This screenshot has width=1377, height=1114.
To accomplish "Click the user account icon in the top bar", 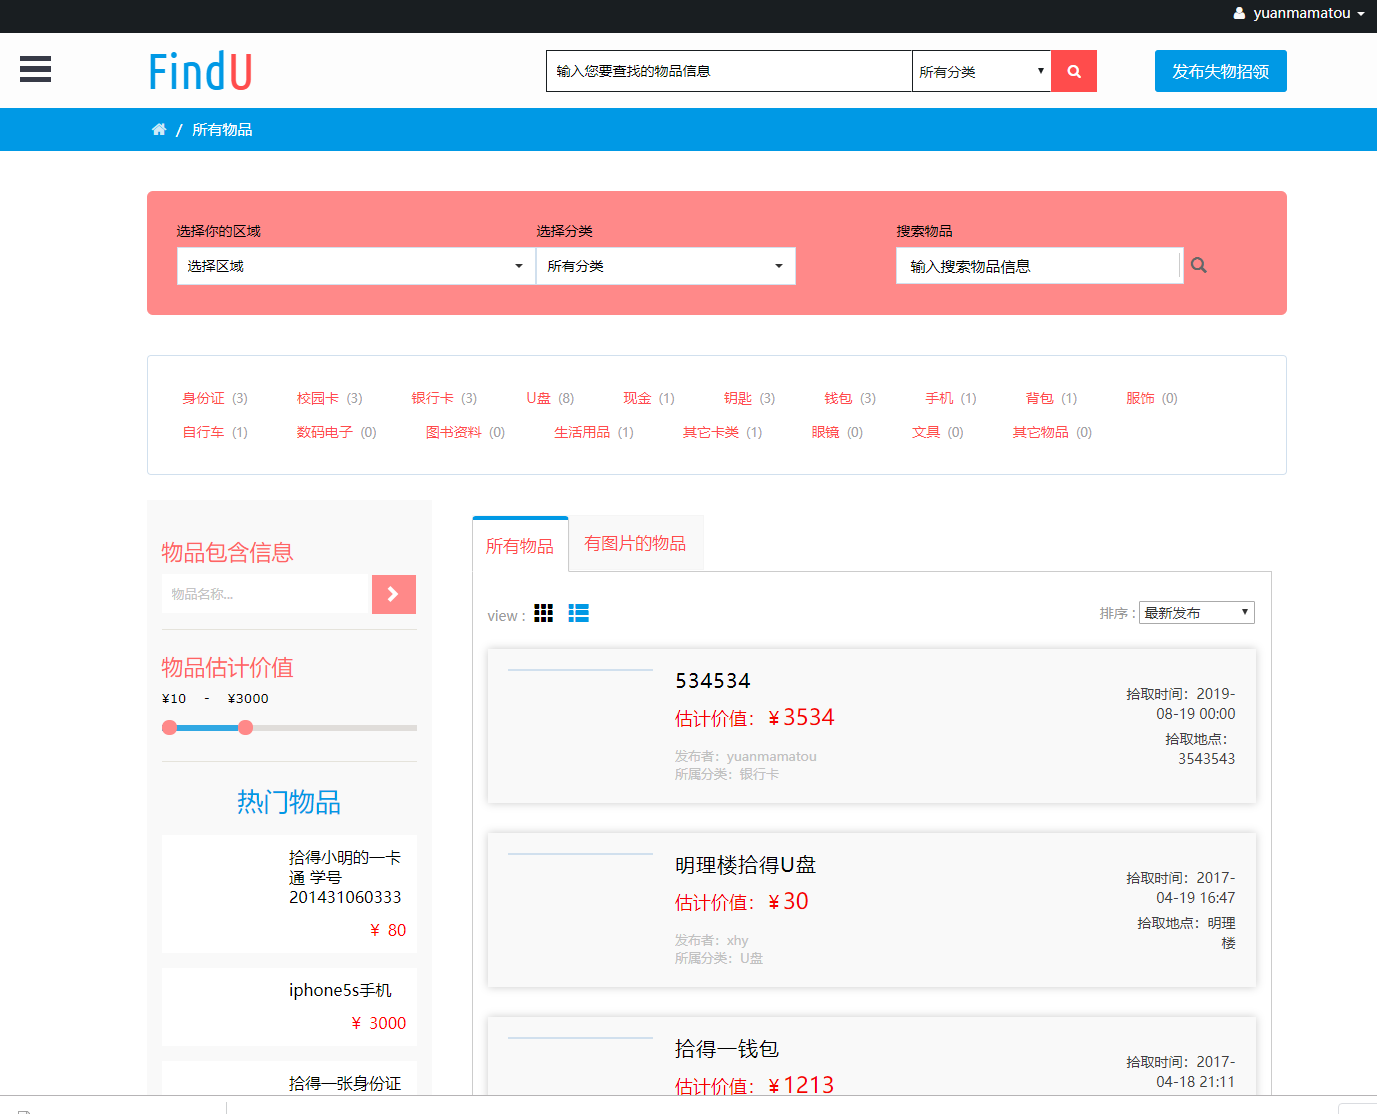I will click(x=1238, y=14).
